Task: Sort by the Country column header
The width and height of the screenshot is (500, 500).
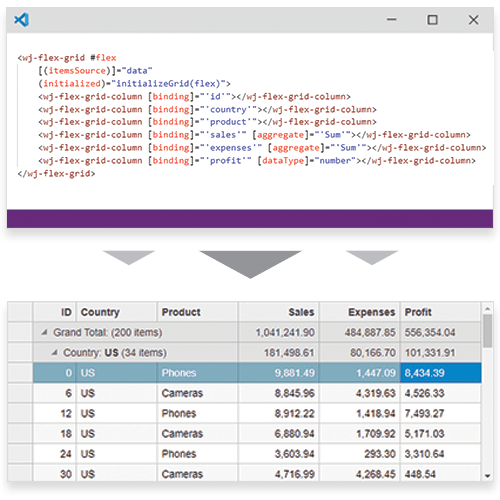Action: (x=117, y=312)
